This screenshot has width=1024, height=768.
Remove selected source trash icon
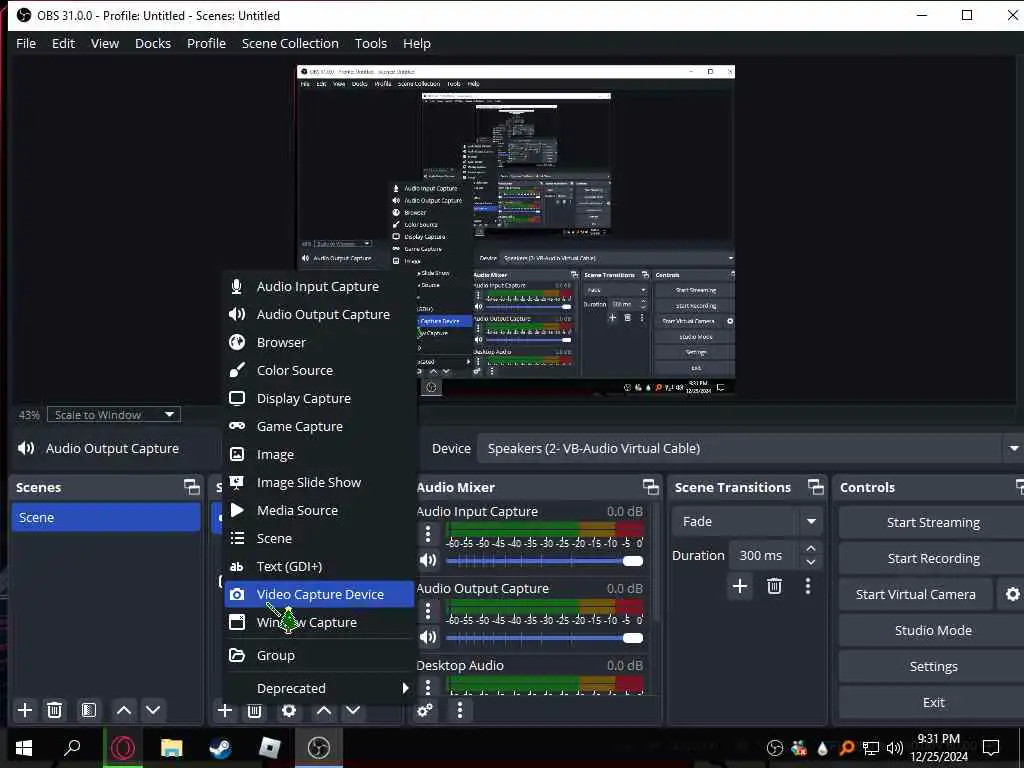[255, 710]
